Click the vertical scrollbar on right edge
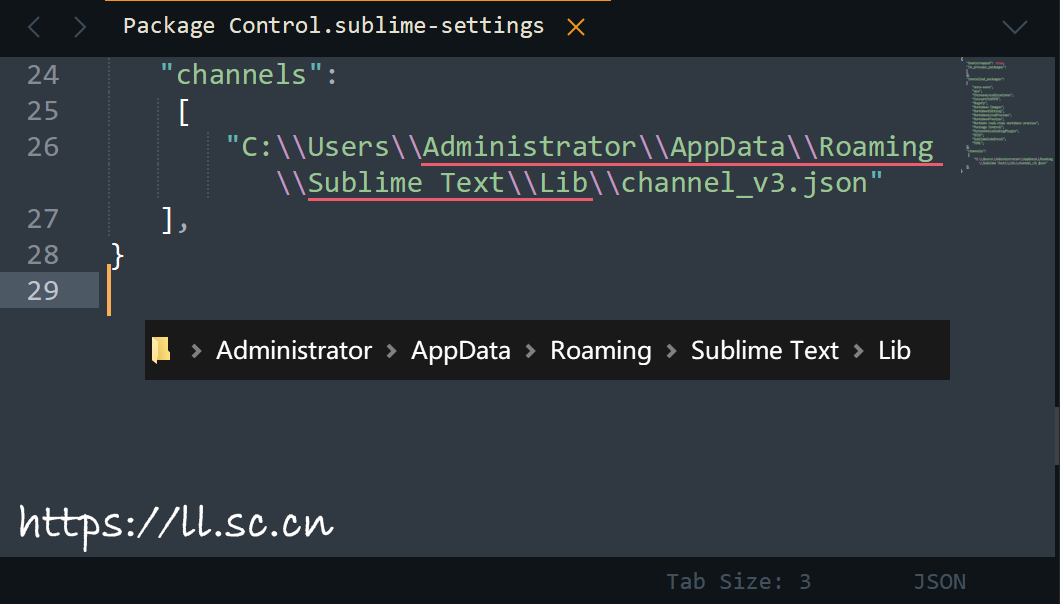The width and height of the screenshot is (1060, 604). tap(1056, 435)
